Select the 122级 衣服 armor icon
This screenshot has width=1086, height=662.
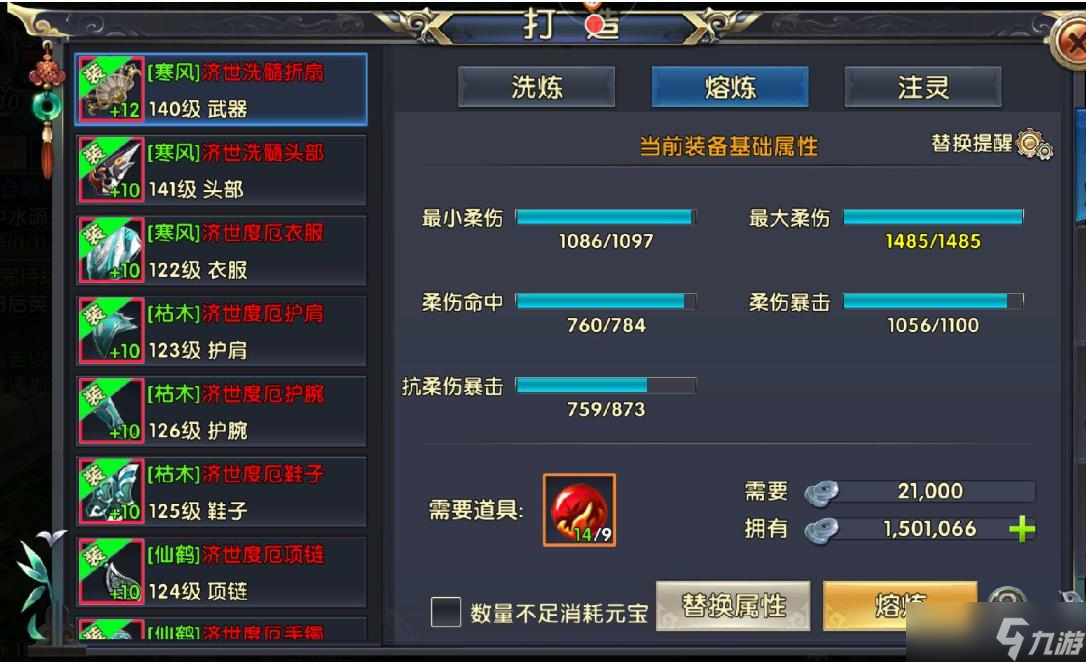(111, 250)
